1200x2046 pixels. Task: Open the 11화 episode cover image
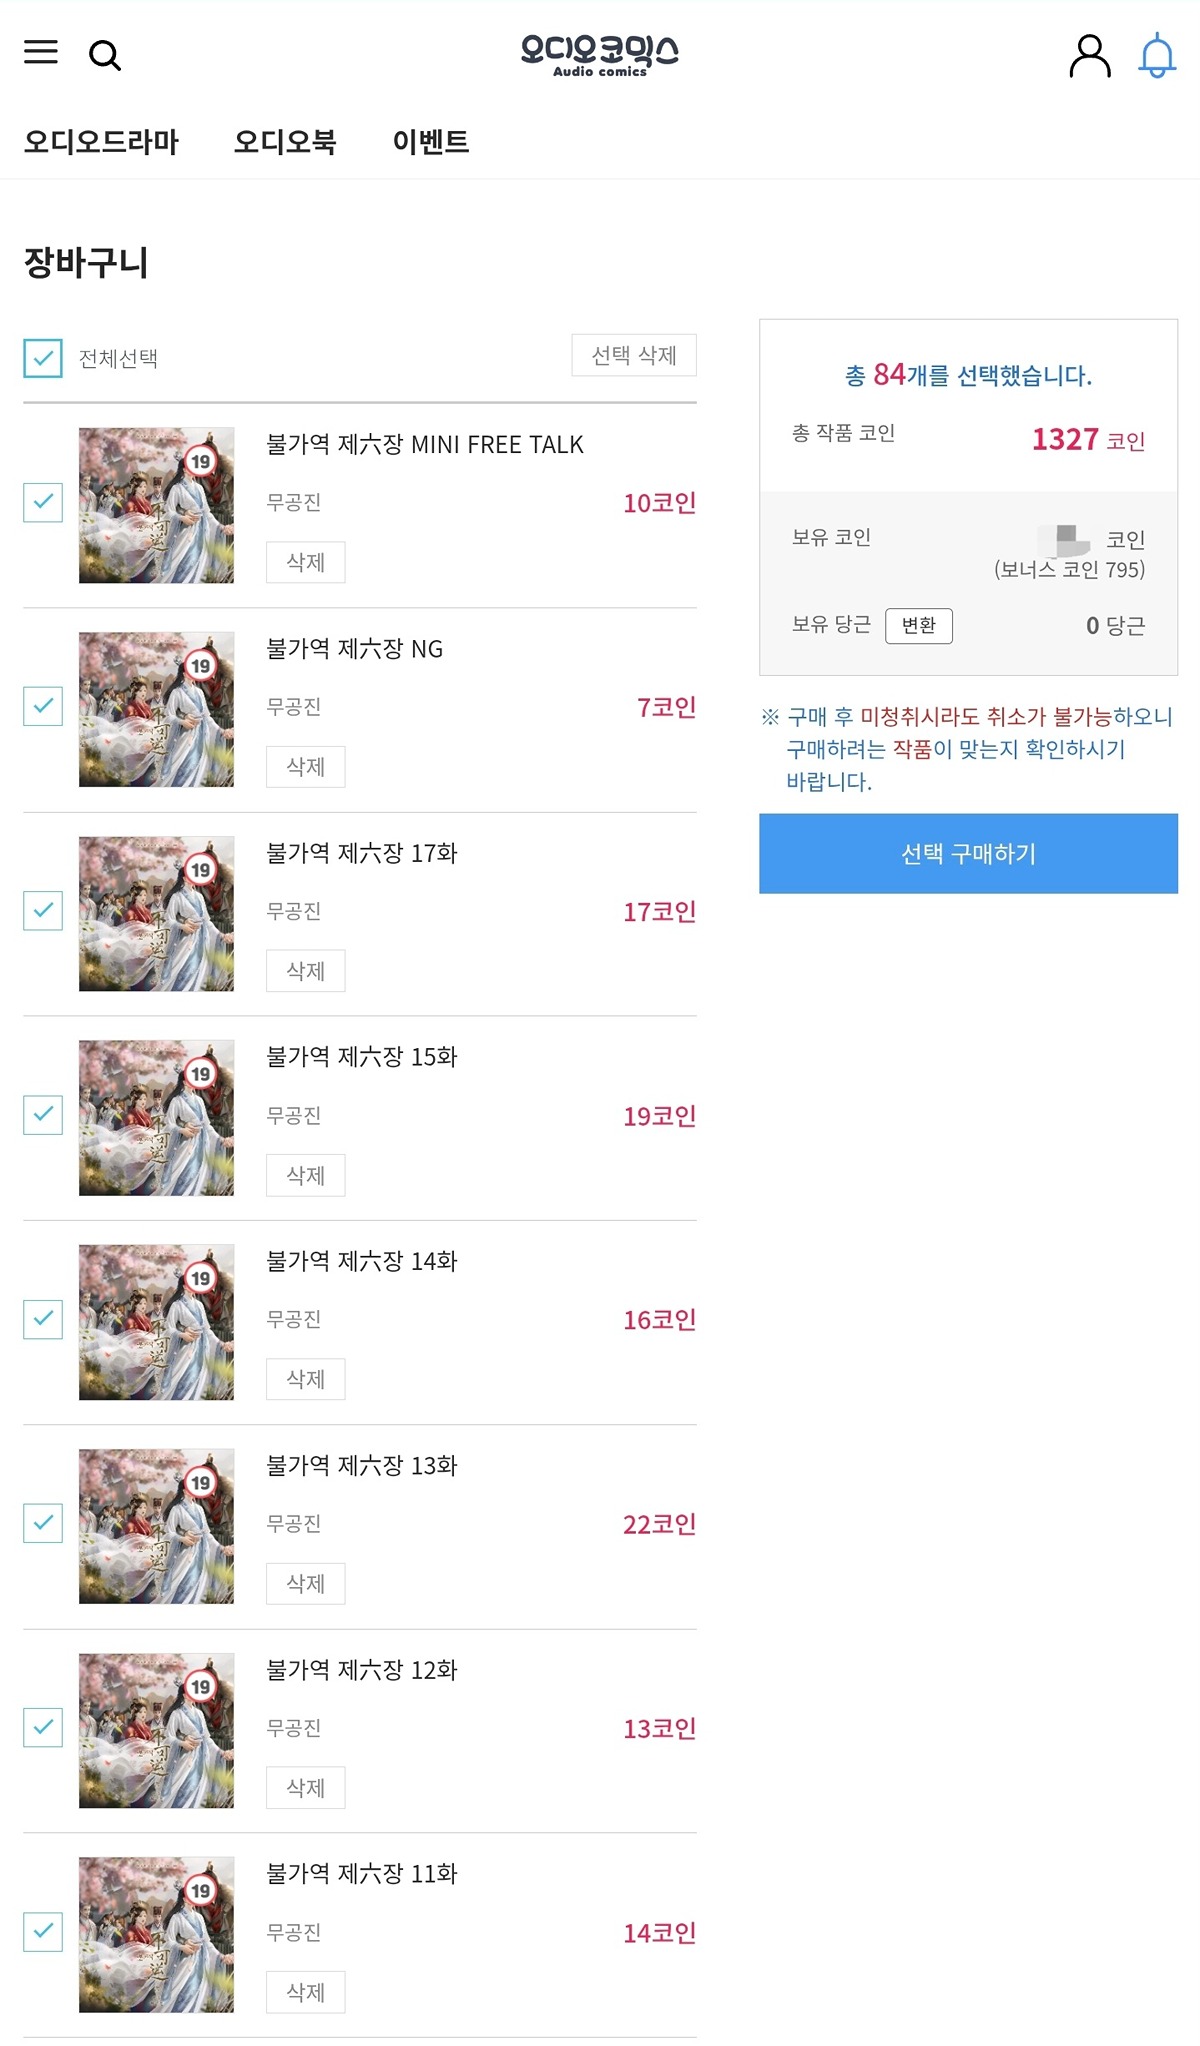click(156, 1934)
